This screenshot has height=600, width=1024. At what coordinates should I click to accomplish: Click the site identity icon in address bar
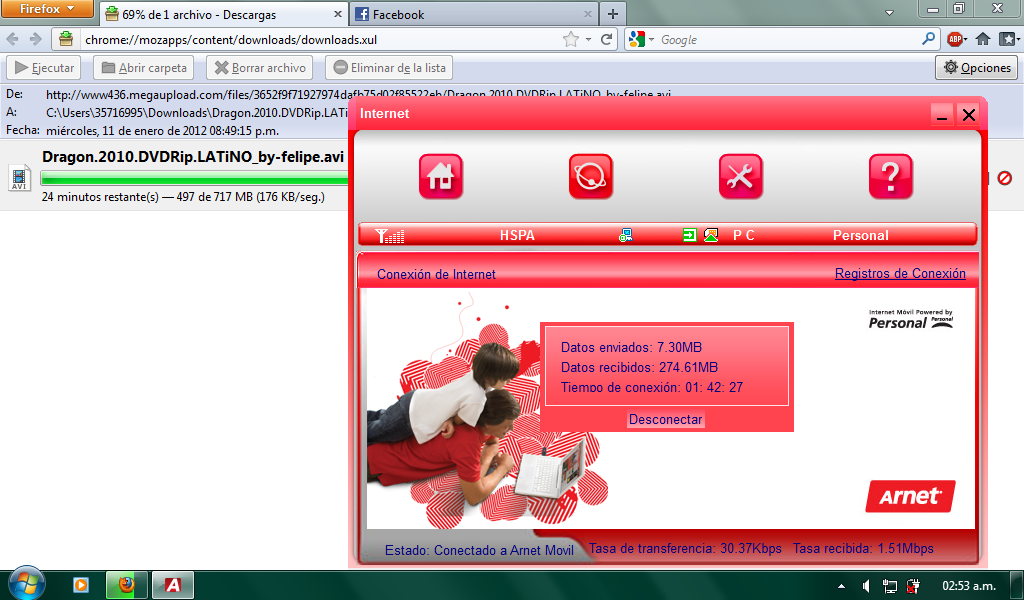(x=66, y=39)
